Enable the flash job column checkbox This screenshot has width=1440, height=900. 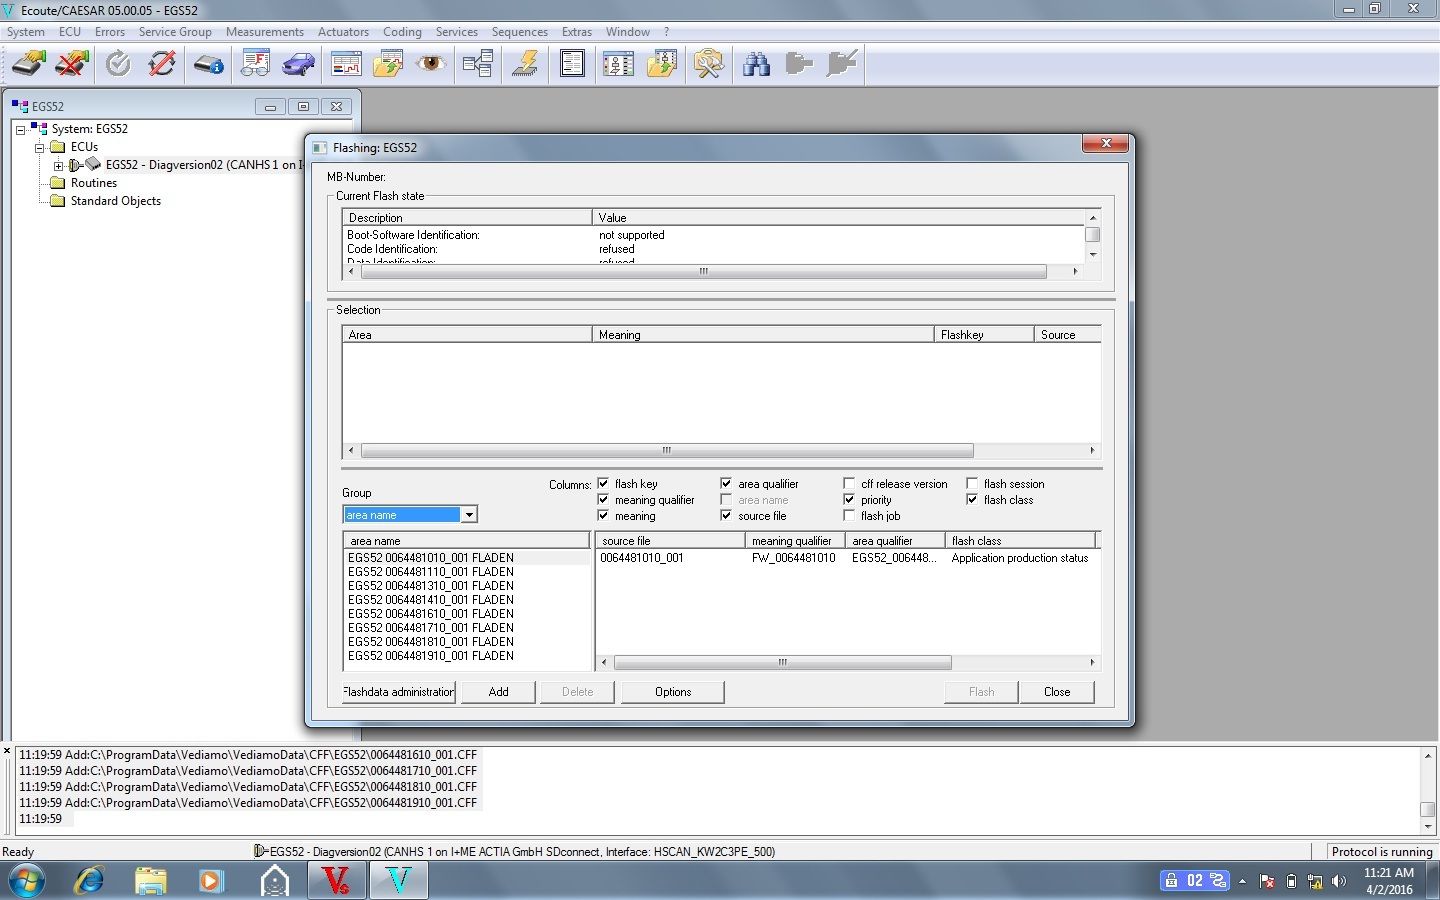pyautogui.click(x=849, y=516)
